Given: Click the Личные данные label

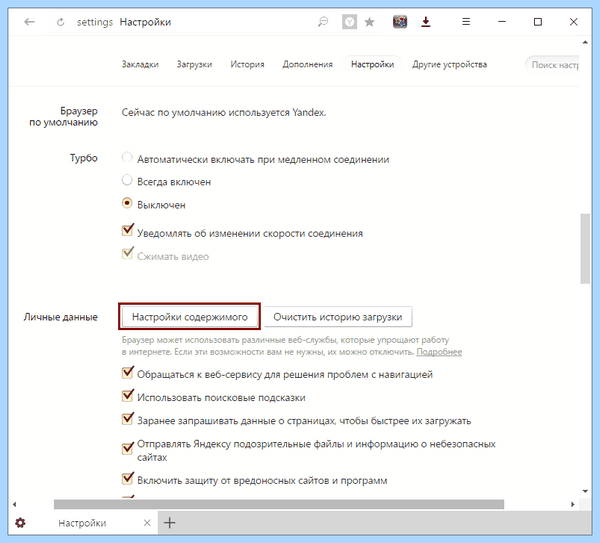Looking at the screenshot, I should pos(60,317).
